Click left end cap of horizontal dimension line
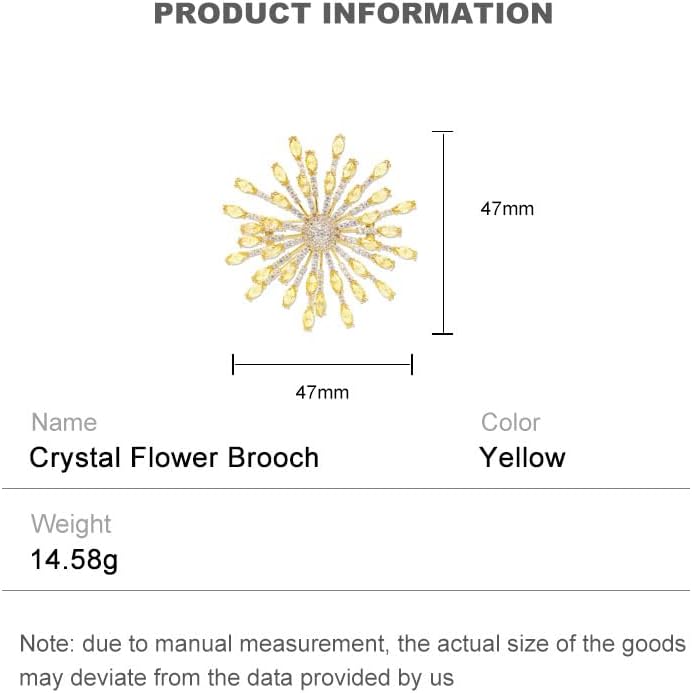 (233, 365)
